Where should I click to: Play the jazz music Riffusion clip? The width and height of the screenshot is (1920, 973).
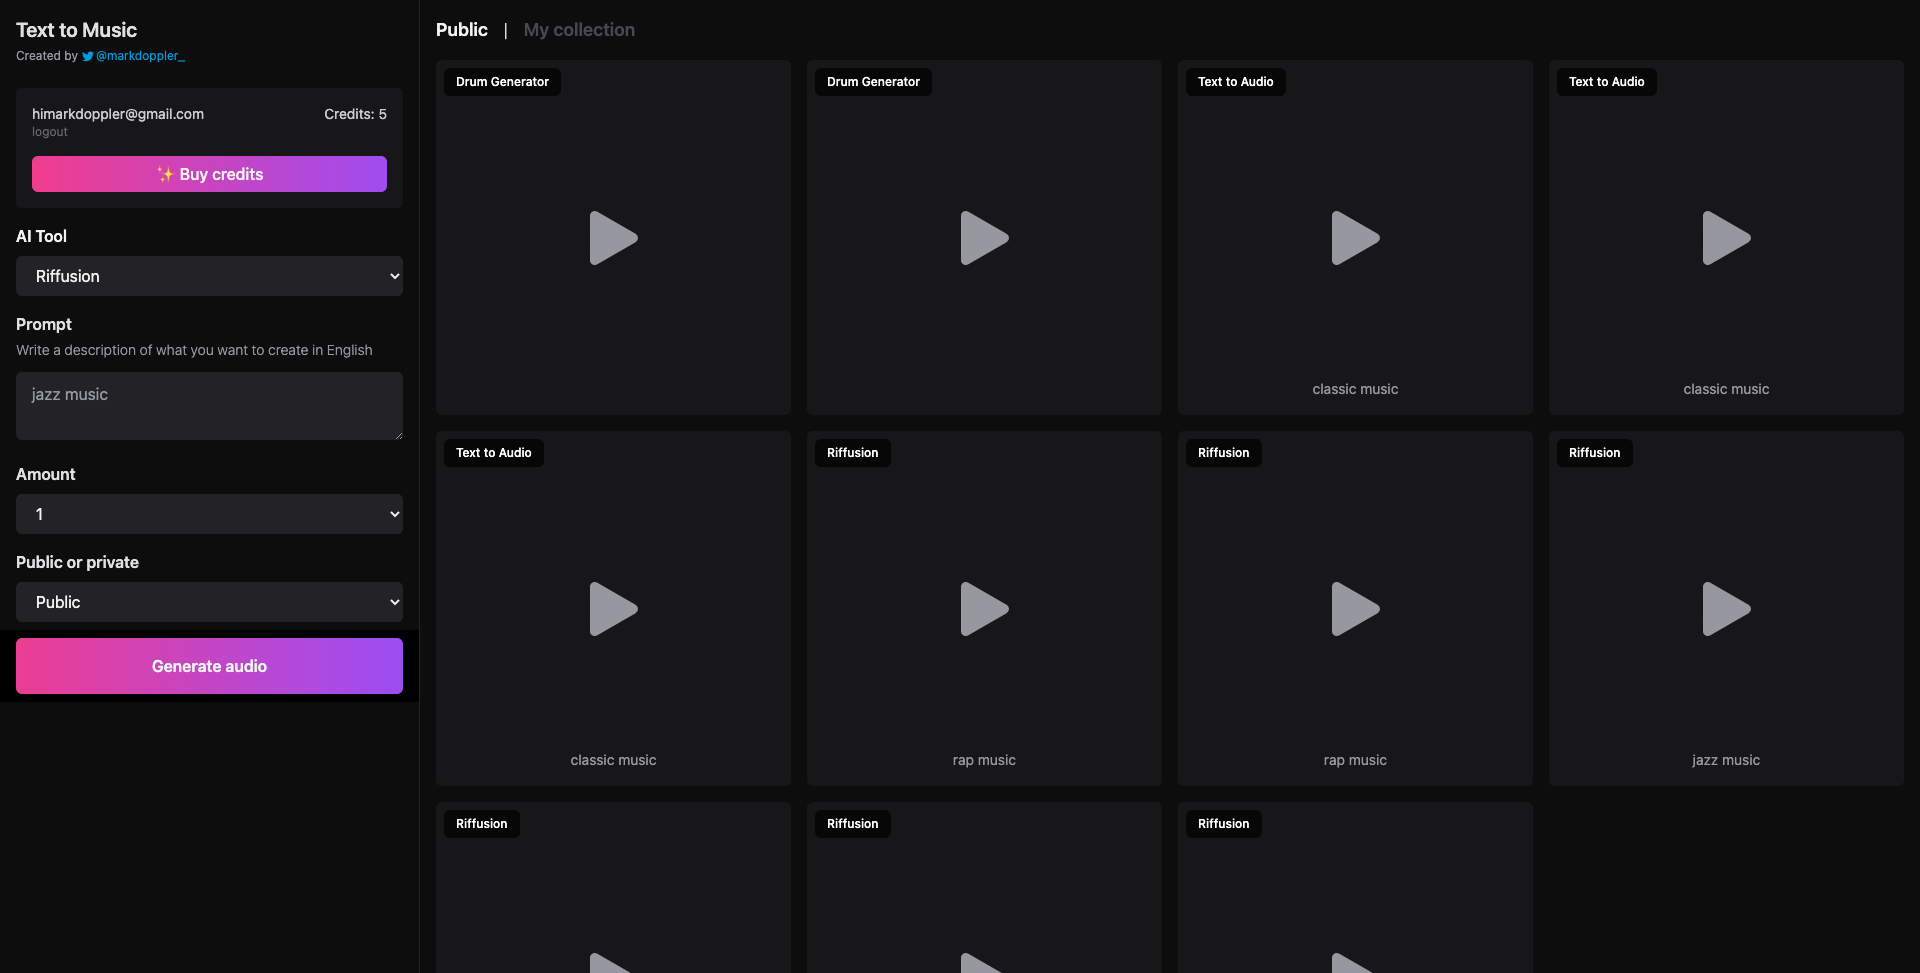point(1726,608)
